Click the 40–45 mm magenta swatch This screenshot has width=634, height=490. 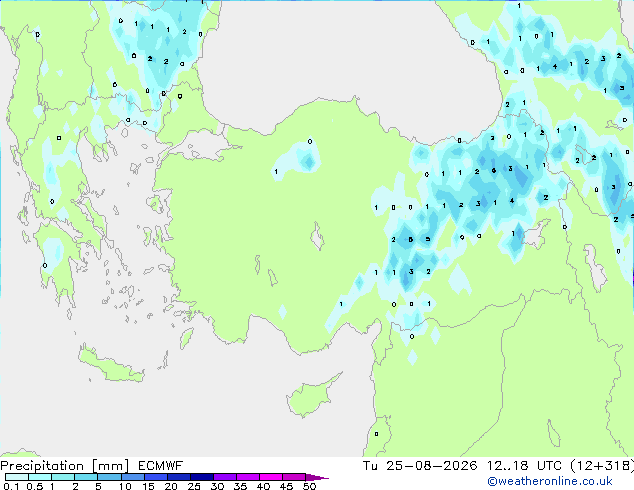coord(271,477)
